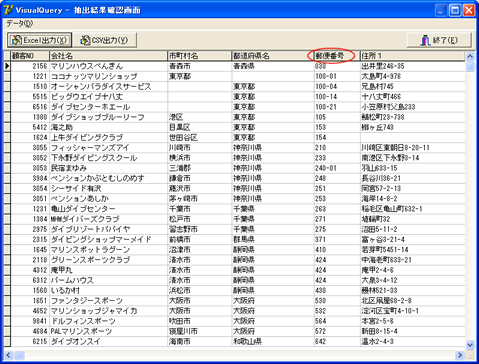This screenshot has width=479, height=364.
Task: Click the horizontal scrollbar left arrow
Action: tap(8, 355)
